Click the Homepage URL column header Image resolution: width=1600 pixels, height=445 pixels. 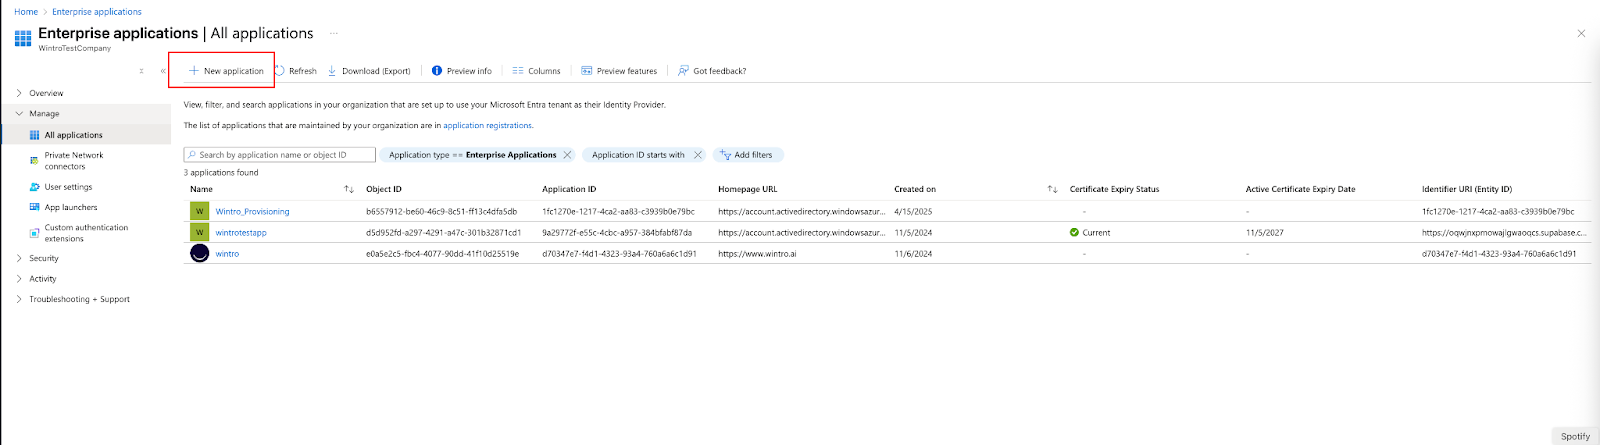[747, 189]
